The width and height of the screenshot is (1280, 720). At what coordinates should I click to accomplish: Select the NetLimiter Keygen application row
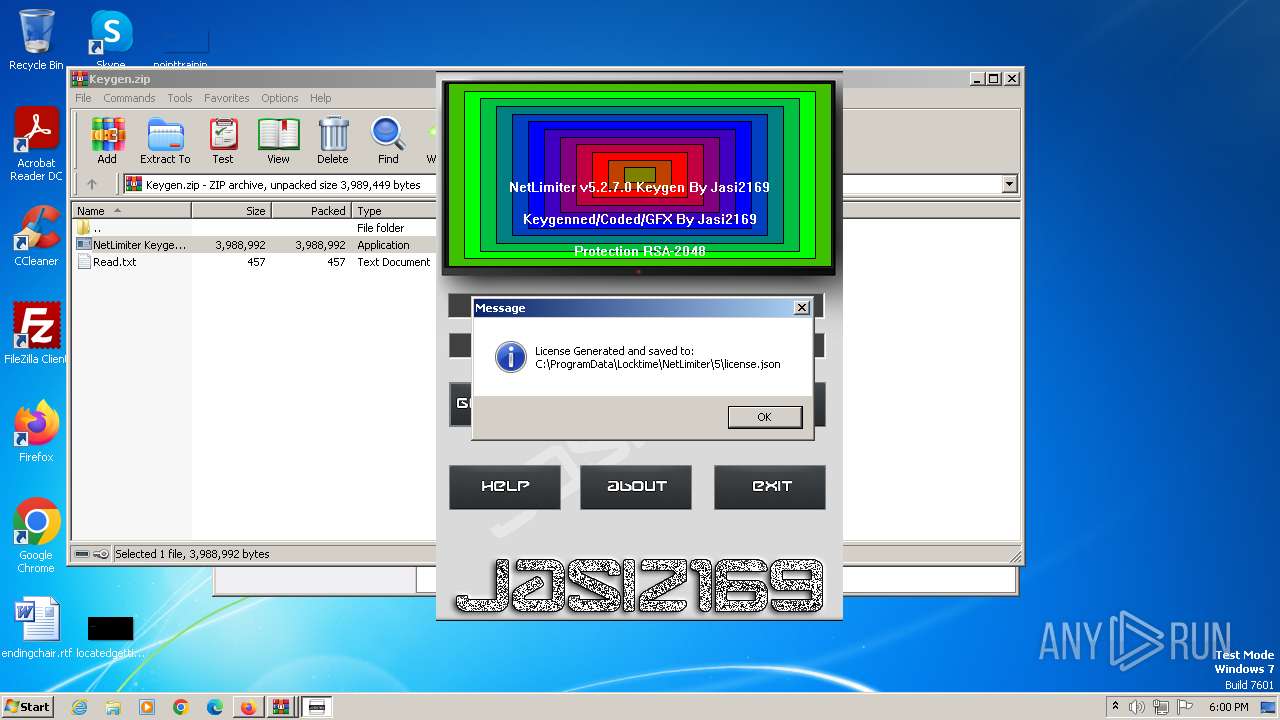254,245
